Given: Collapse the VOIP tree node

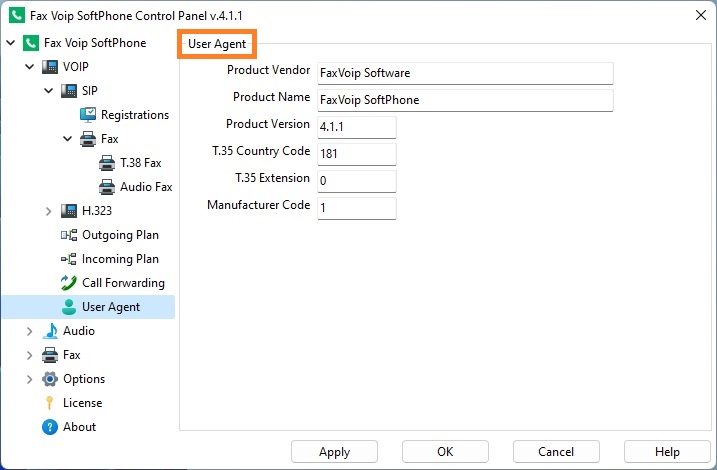Looking at the screenshot, I should [x=30, y=67].
